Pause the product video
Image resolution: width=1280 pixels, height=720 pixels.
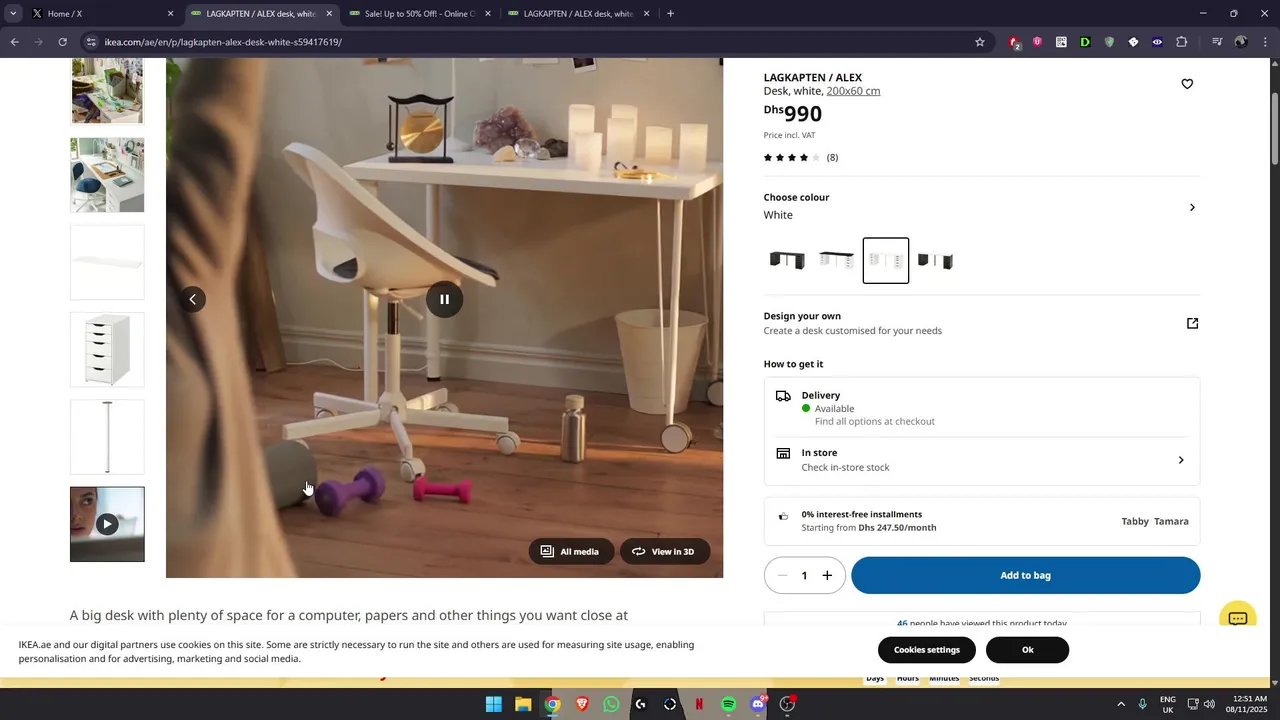[444, 299]
